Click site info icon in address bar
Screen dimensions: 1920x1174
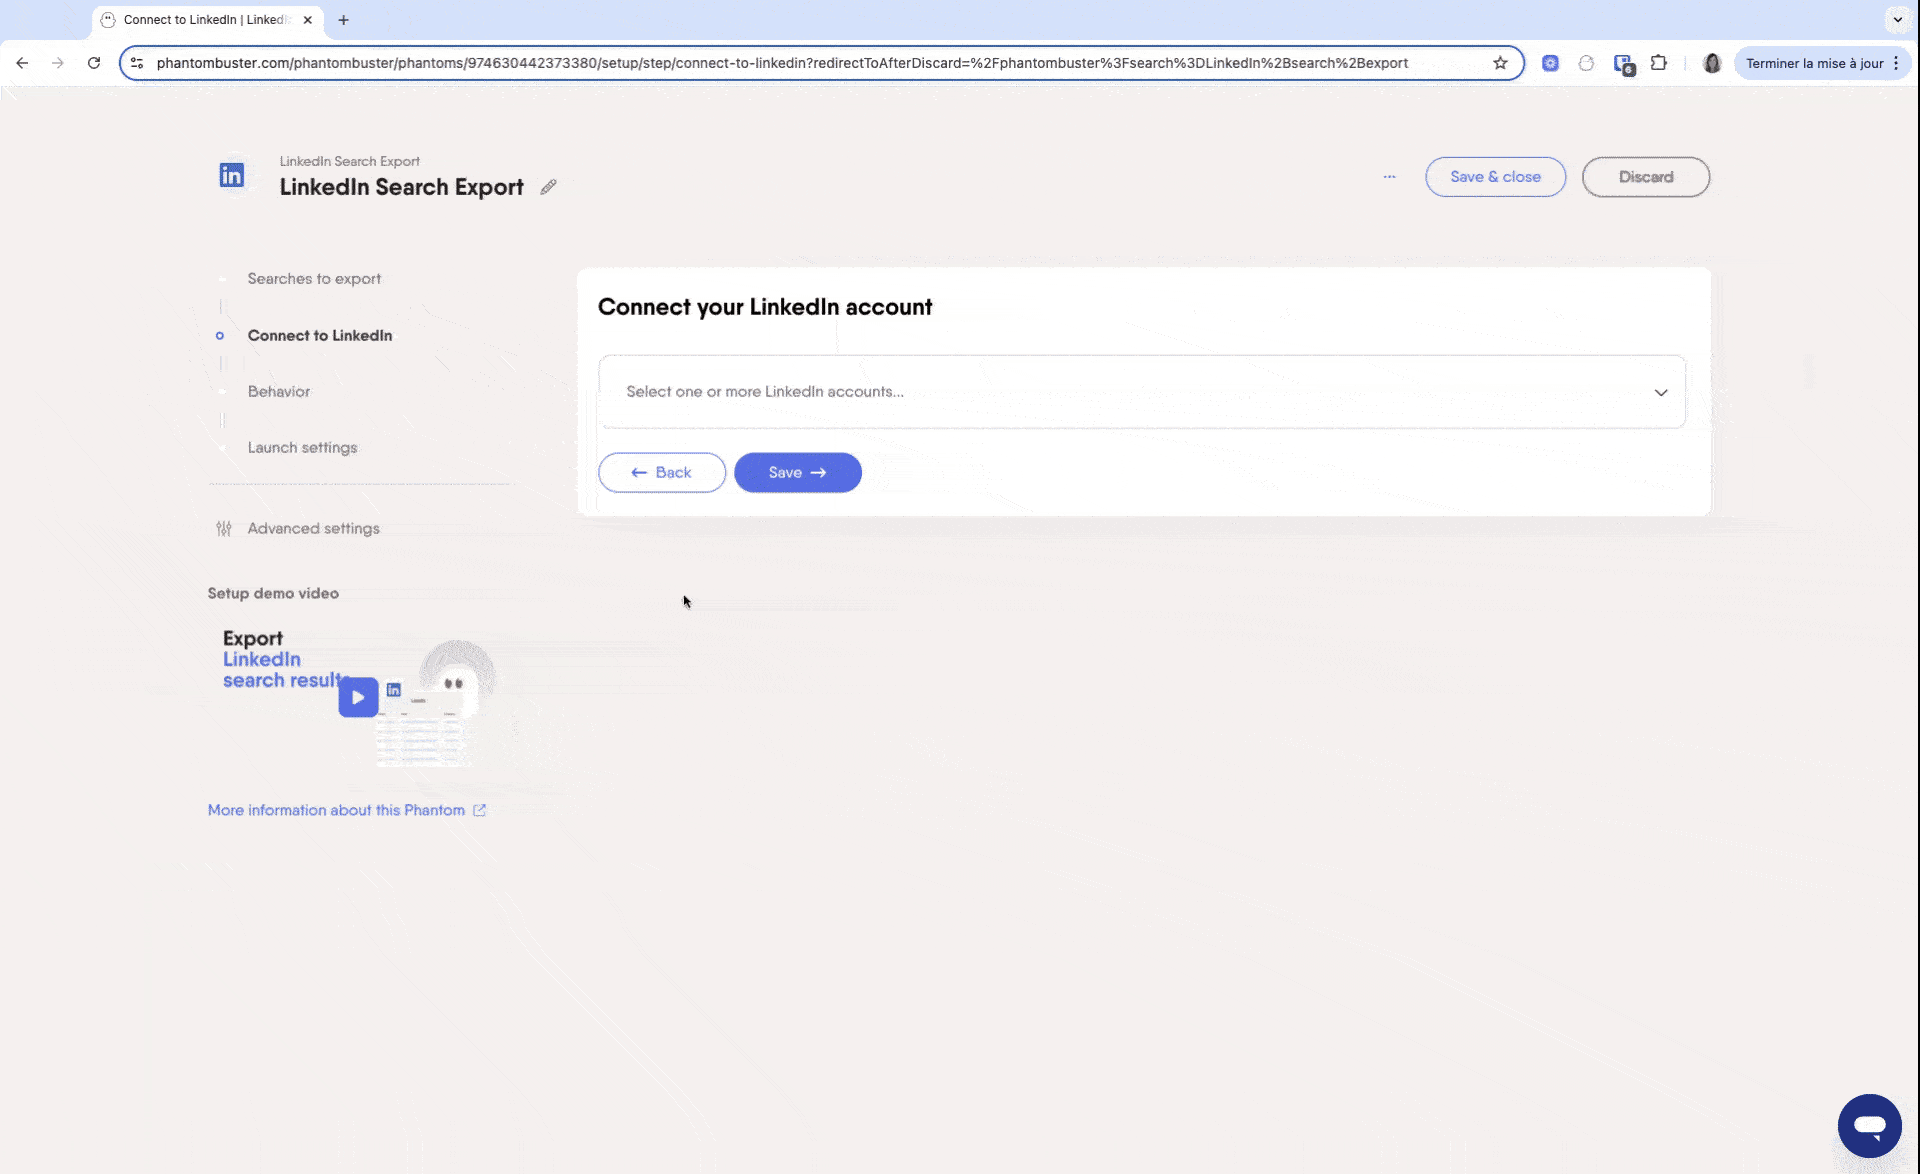point(137,63)
